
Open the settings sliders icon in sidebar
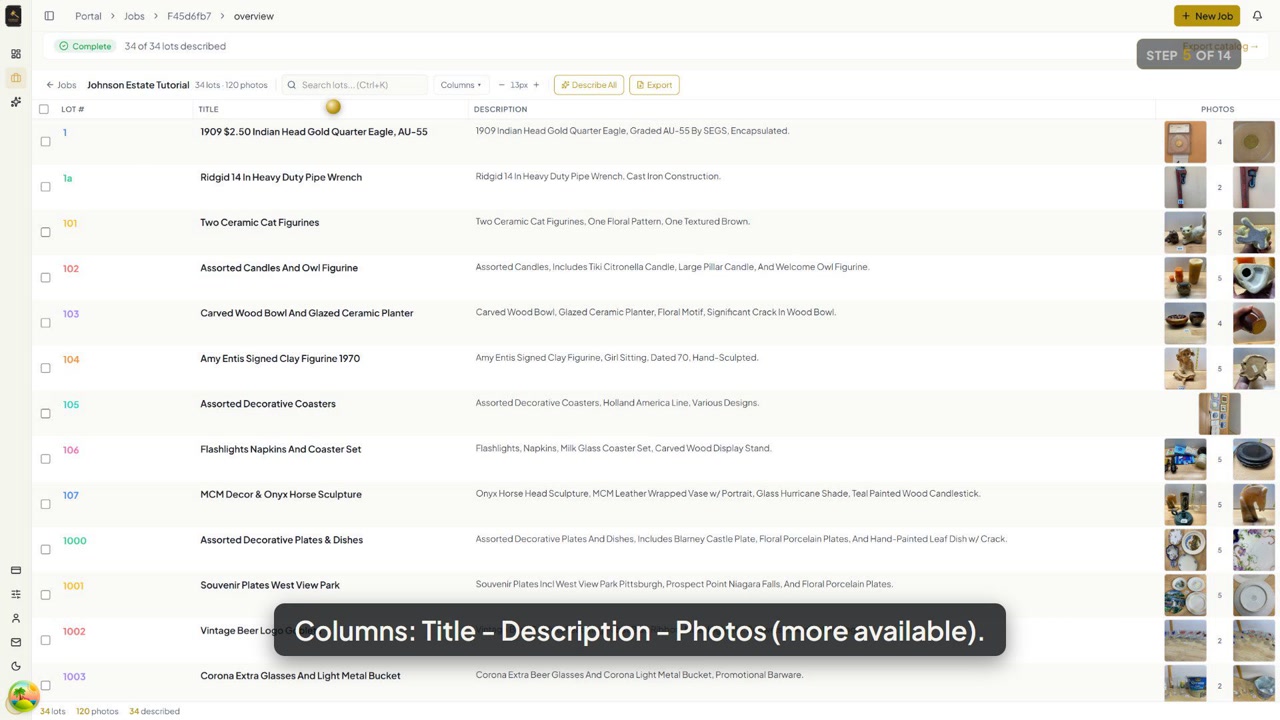(15, 594)
